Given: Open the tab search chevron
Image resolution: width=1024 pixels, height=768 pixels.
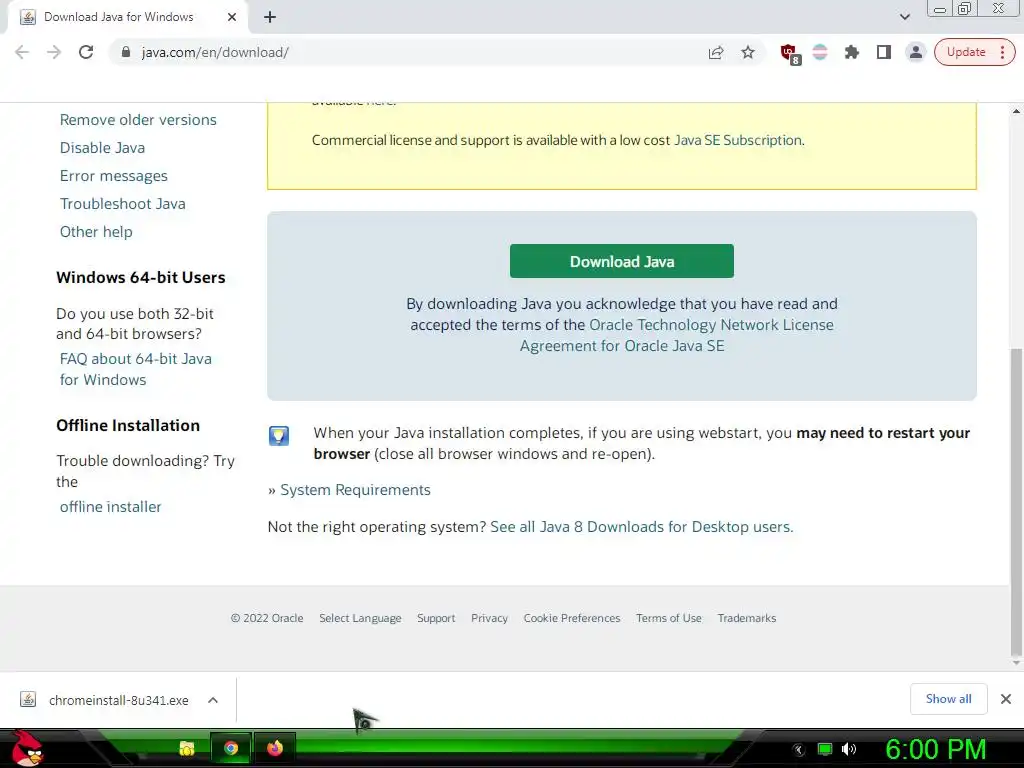Looking at the screenshot, I should click(x=904, y=17).
